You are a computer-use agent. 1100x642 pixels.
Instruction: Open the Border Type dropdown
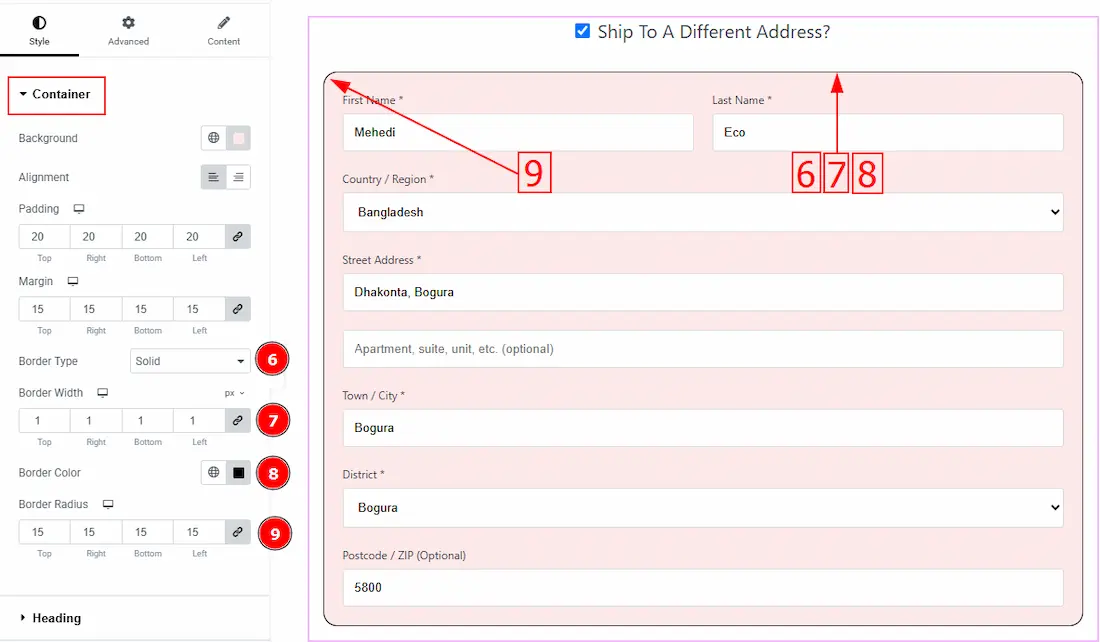(x=190, y=361)
